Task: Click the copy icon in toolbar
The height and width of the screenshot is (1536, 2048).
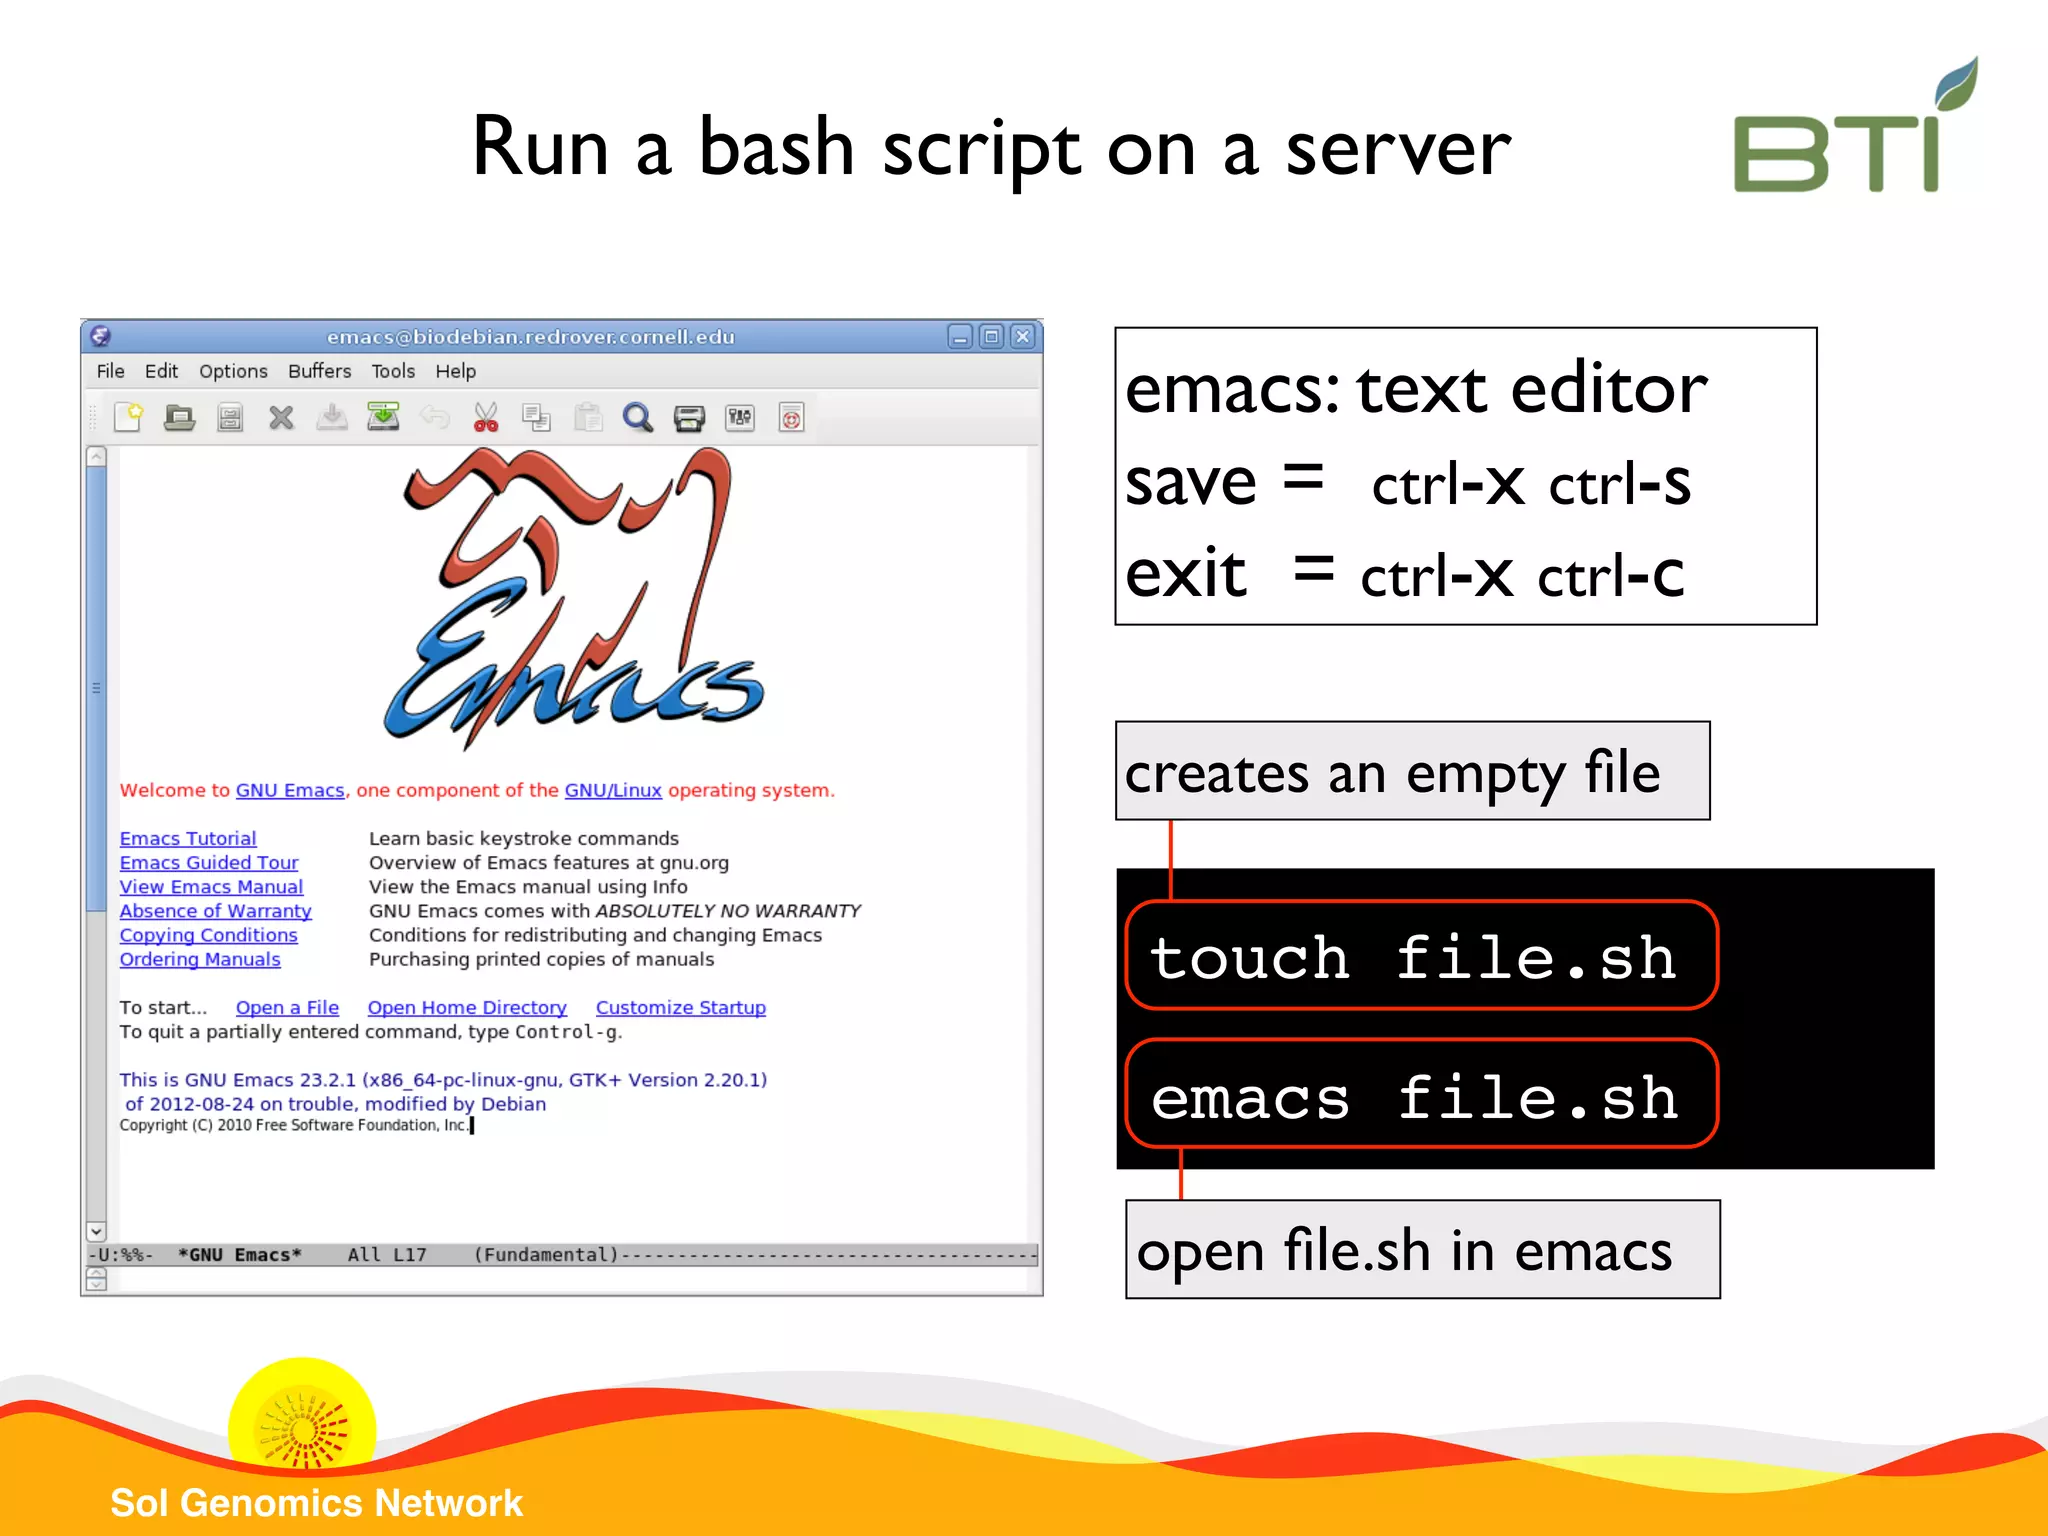Action: coord(537,417)
